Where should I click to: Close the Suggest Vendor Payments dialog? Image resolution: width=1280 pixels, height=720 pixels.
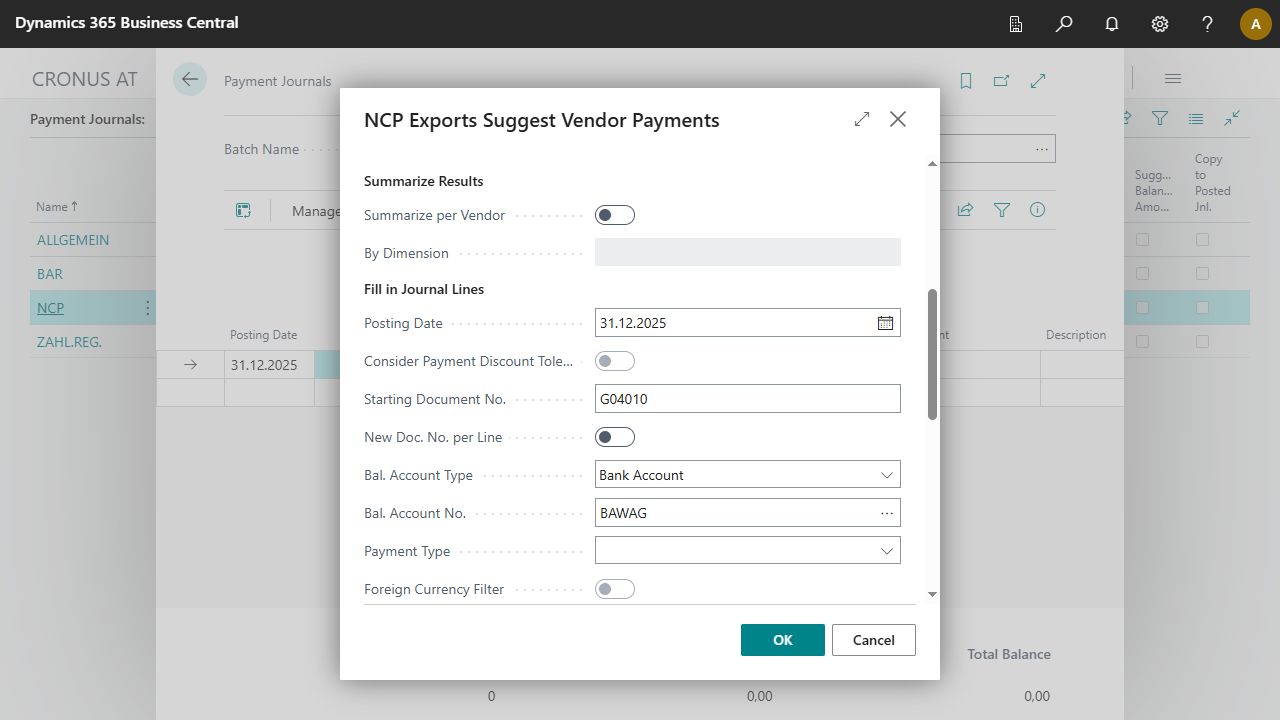coord(898,119)
